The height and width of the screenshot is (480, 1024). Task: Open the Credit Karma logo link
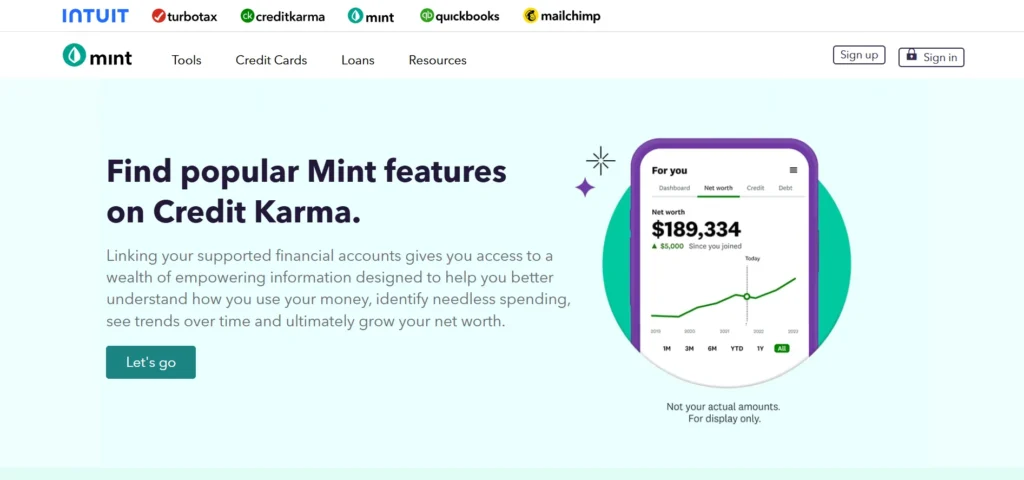283,16
